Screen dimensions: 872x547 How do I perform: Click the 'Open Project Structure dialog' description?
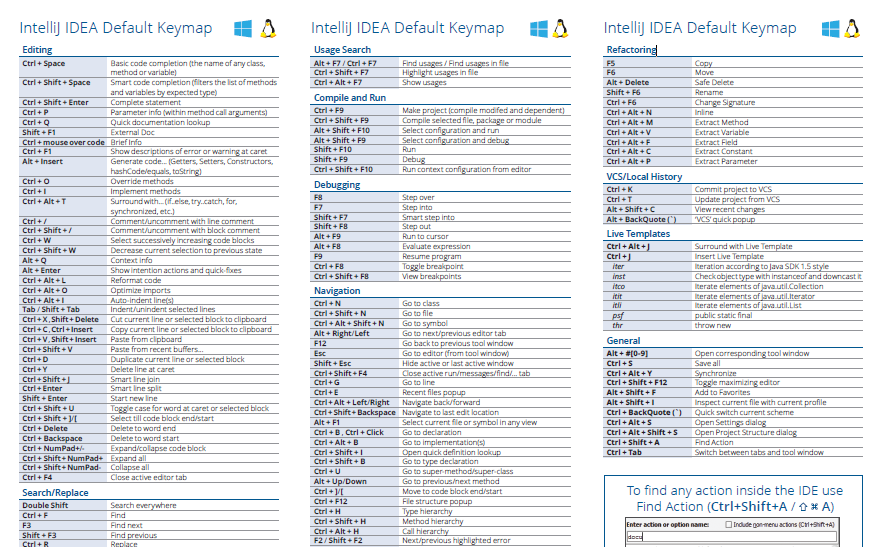click(745, 432)
